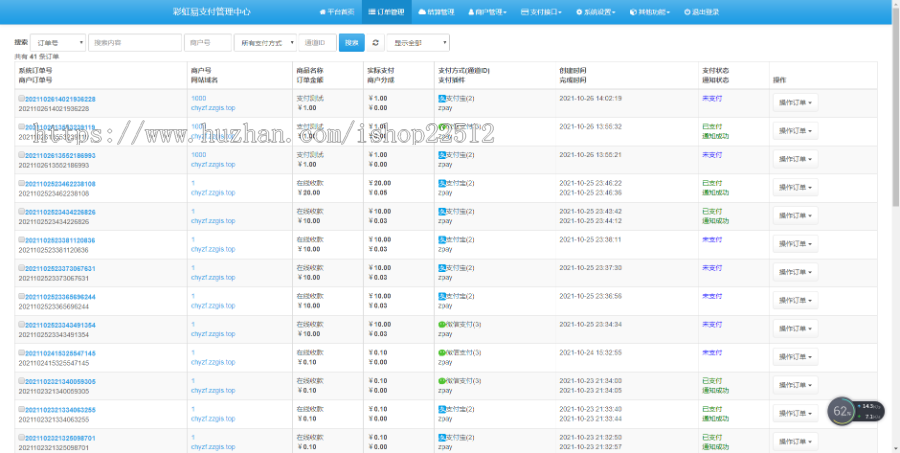This screenshot has width=900, height=453.
Task: Expand the 系统设置 navigation menu
Action: click(x=595, y=12)
